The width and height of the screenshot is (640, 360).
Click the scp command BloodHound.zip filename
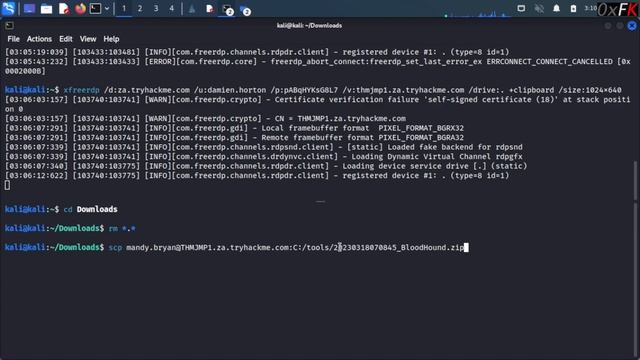[x=399, y=248]
